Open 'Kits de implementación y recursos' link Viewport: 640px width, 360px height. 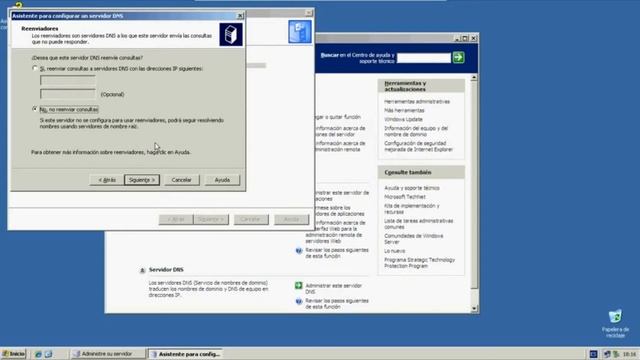coord(411,209)
